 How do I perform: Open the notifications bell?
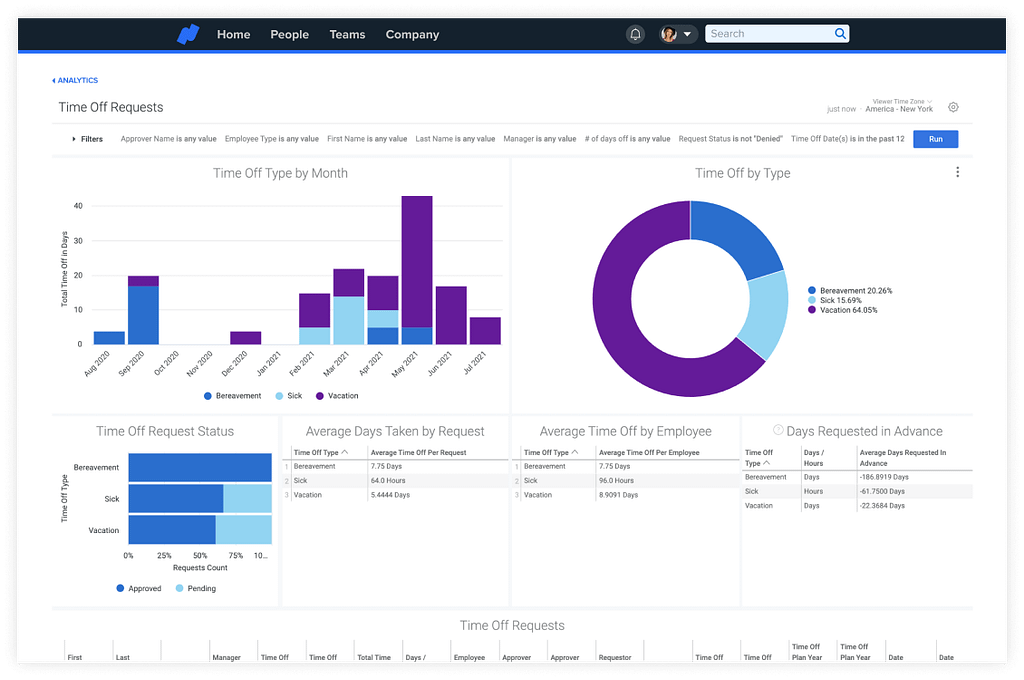[x=636, y=34]
